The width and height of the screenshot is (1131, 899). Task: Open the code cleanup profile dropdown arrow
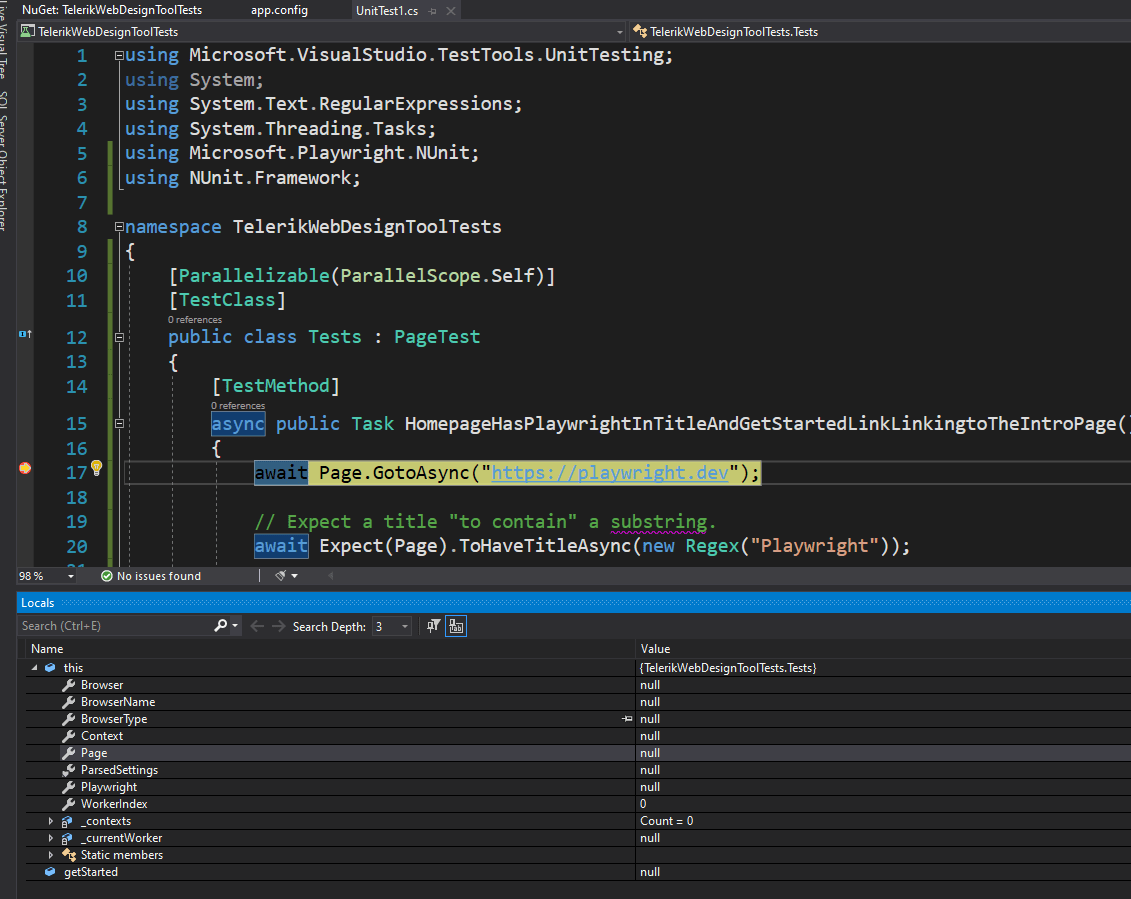click(x=294, y=576)
